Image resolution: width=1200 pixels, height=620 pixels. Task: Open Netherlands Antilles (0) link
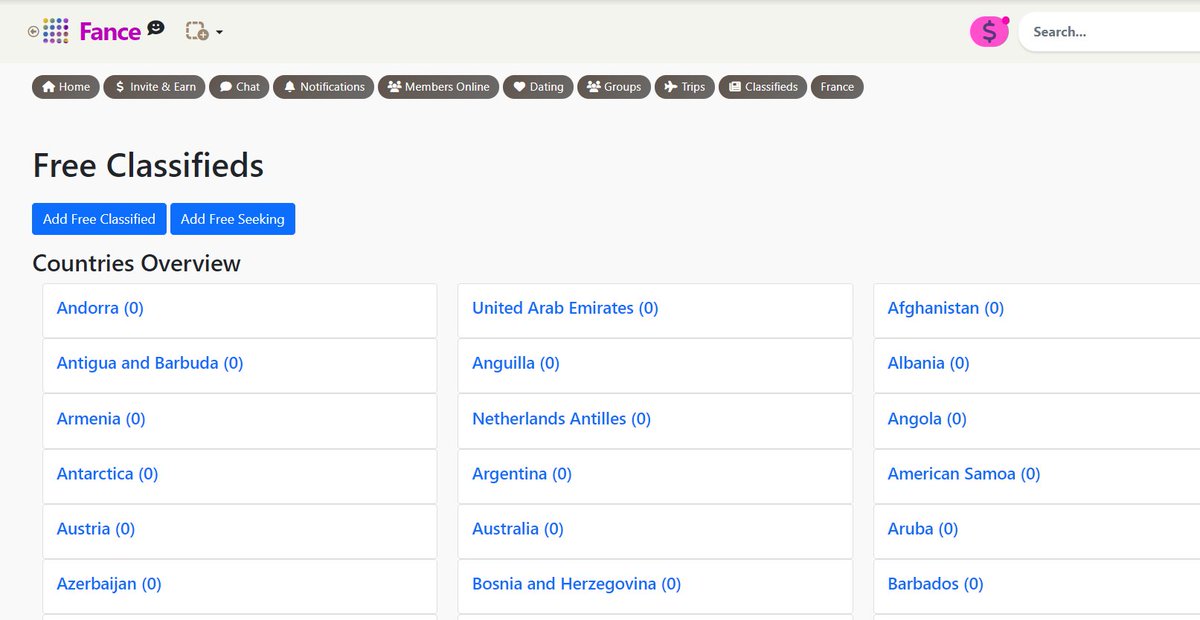click(x=561, y=419)
